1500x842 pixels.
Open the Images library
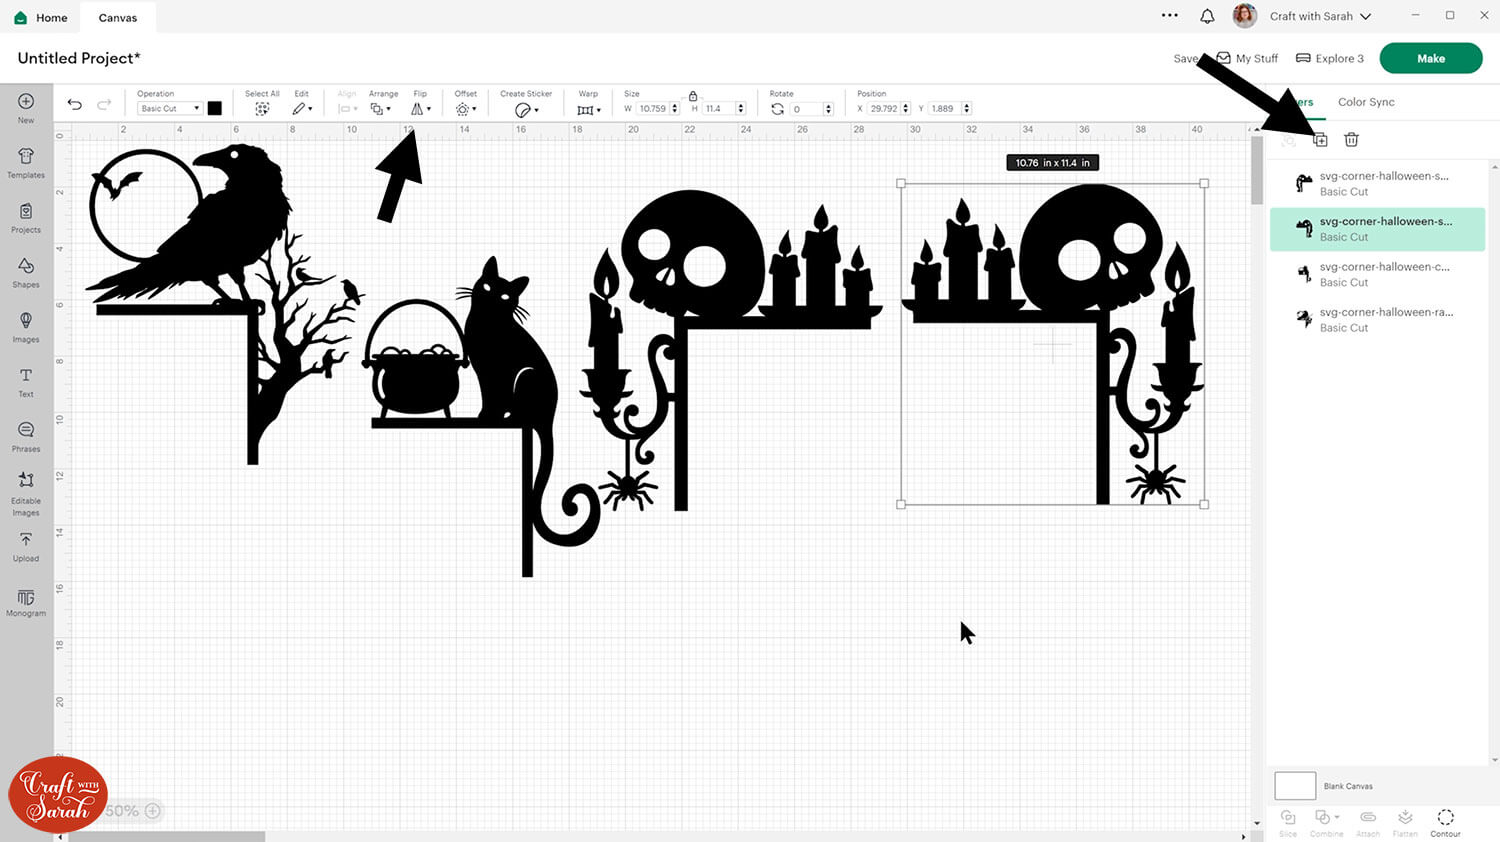coord(26,327)
